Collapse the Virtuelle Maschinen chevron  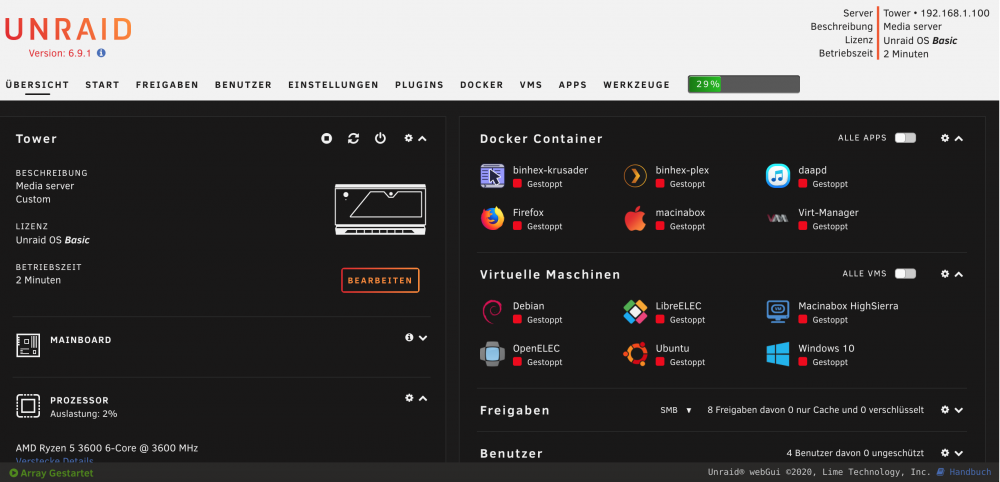click(959, 274)
